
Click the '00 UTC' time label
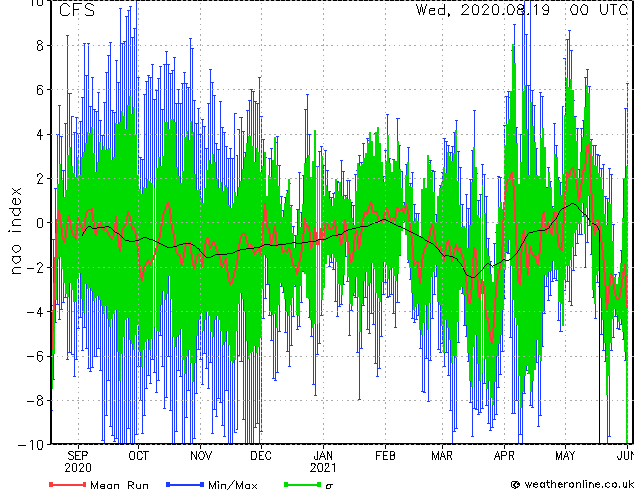click(x=599, y=10)
